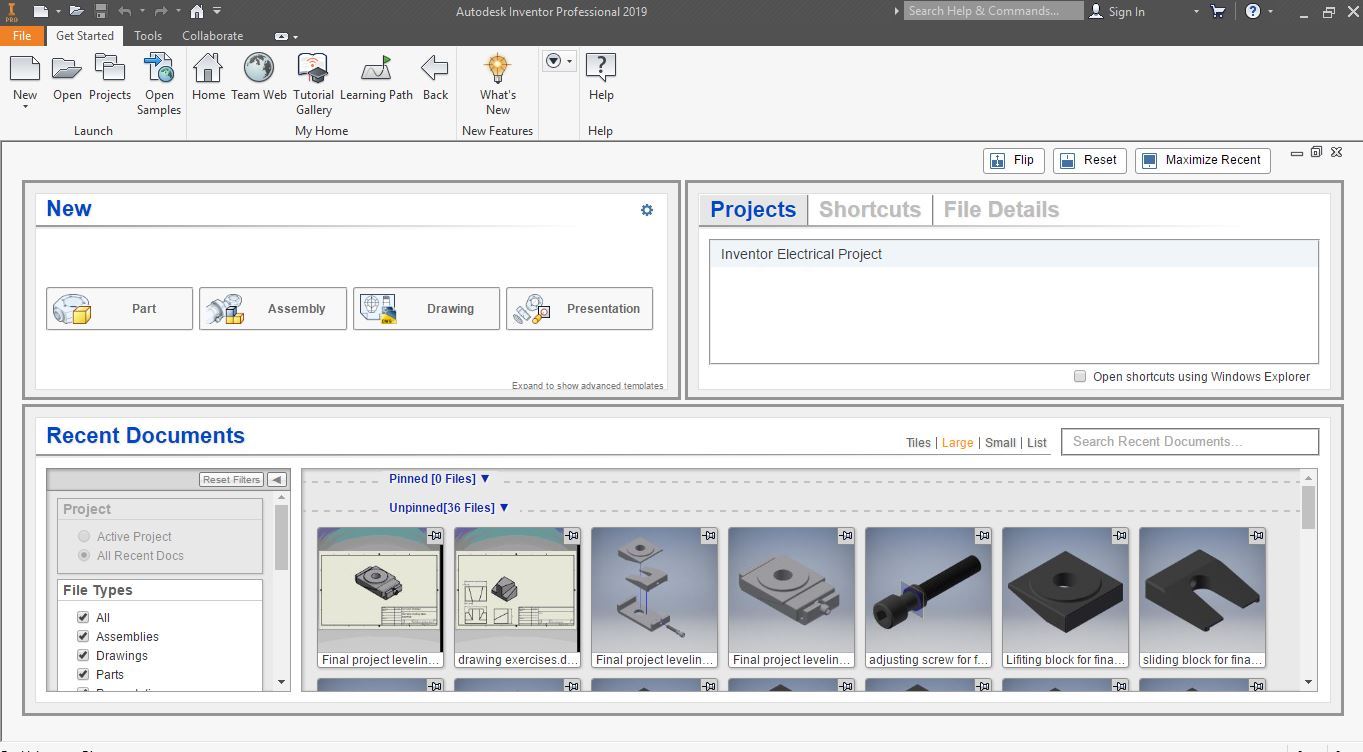
Task: Switch to the Shortcuts tab
Action: pyautogui.click(x=869, y=209)
